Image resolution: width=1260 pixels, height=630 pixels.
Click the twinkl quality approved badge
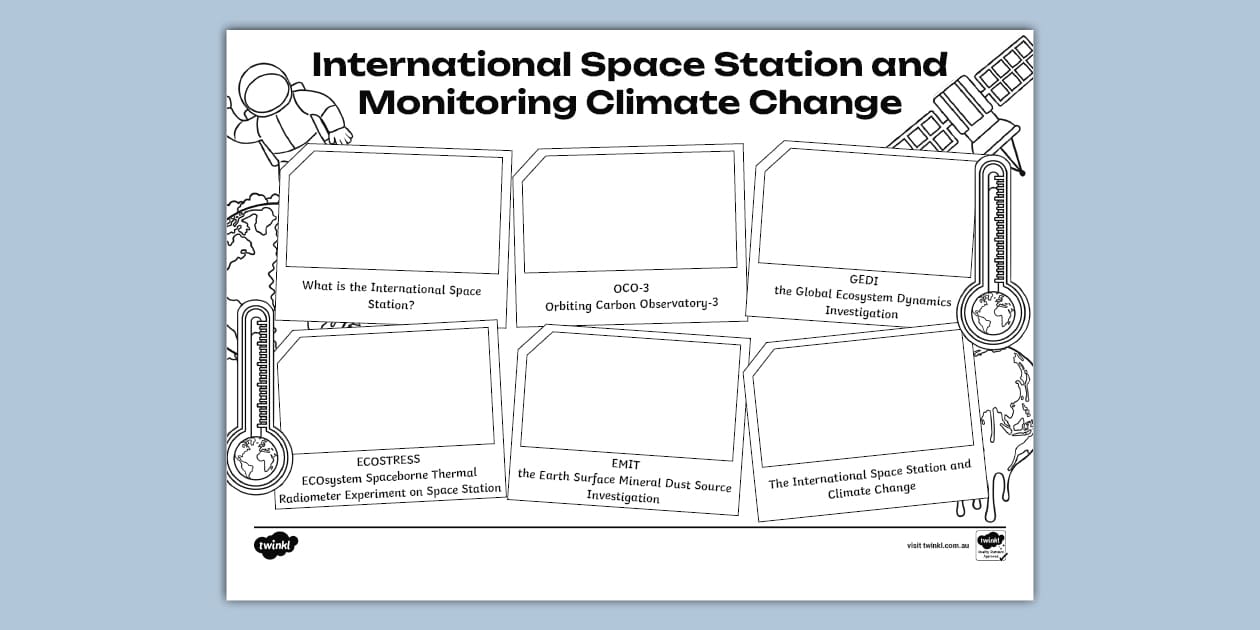(x=990, y=546)
